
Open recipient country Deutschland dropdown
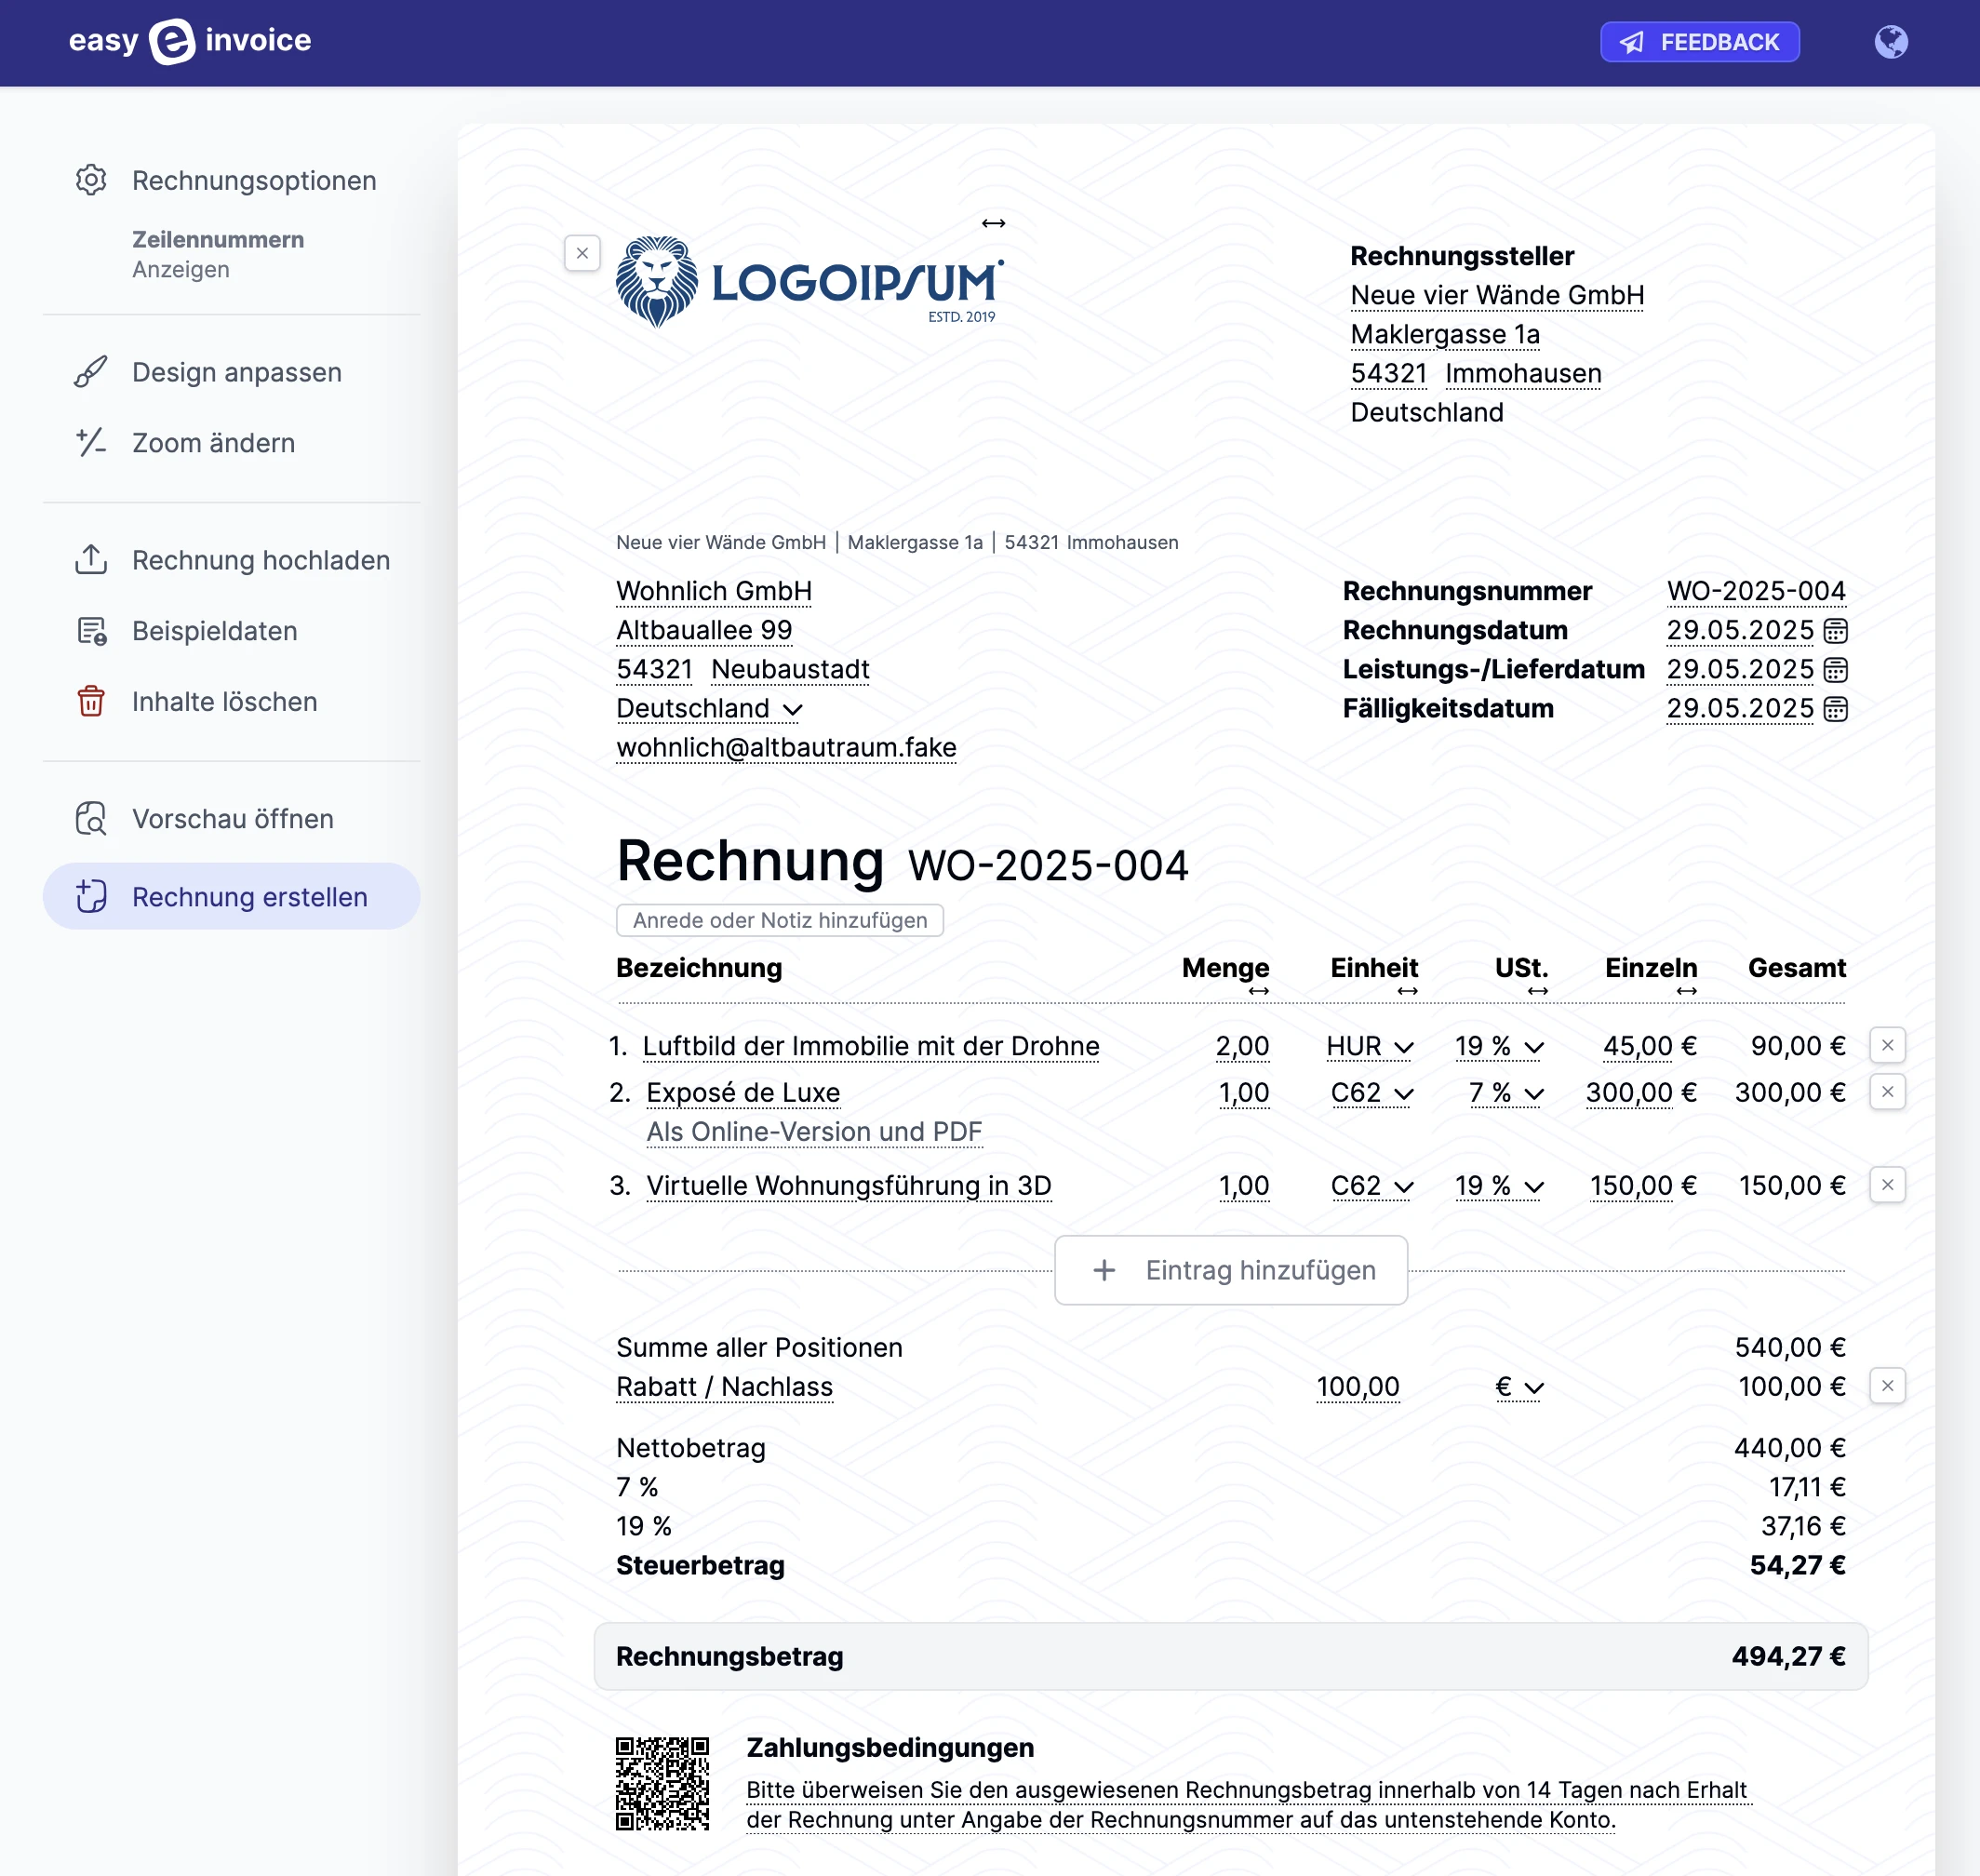pyautogui.click(x=709, y=708)
